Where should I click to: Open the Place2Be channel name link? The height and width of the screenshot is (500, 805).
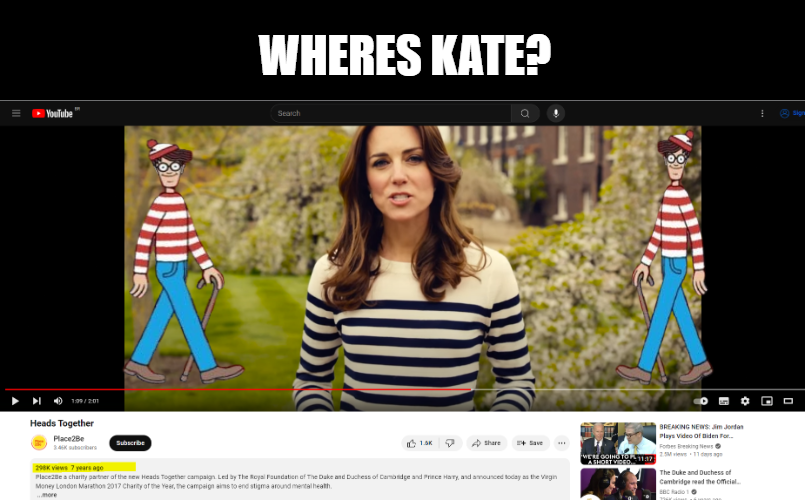[69, 438]
